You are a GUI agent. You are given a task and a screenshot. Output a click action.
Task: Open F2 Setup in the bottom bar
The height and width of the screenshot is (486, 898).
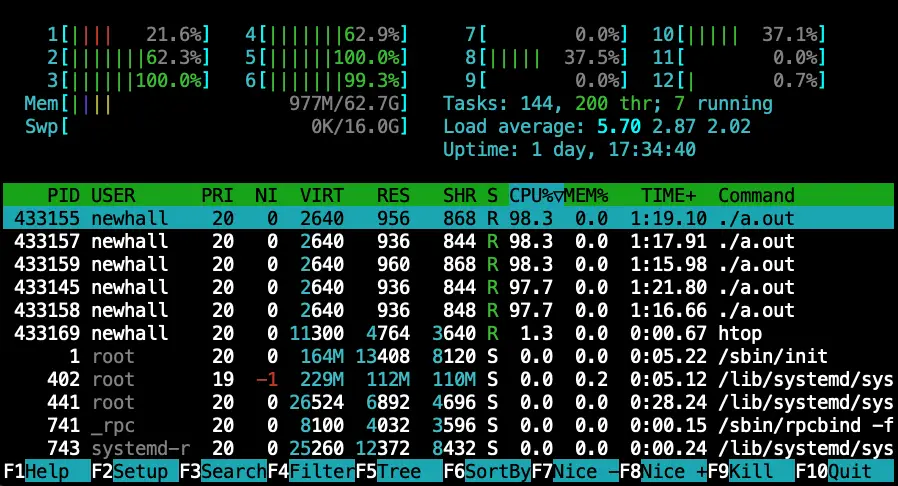coord(135,472)
